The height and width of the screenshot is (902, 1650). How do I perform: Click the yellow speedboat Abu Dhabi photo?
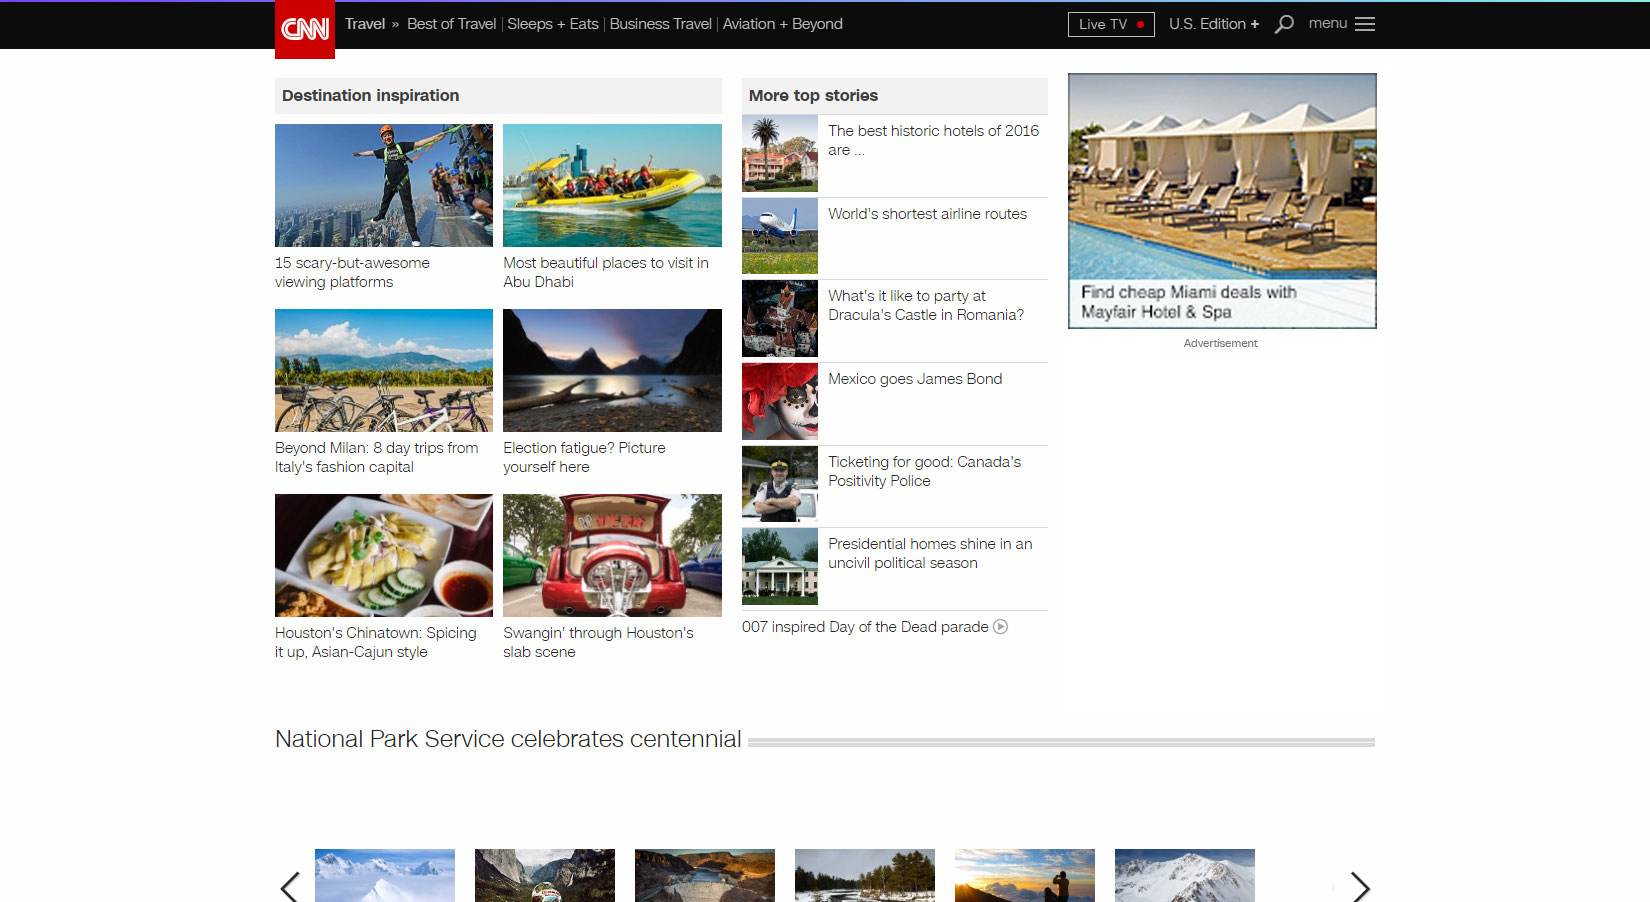click(612, 185)
